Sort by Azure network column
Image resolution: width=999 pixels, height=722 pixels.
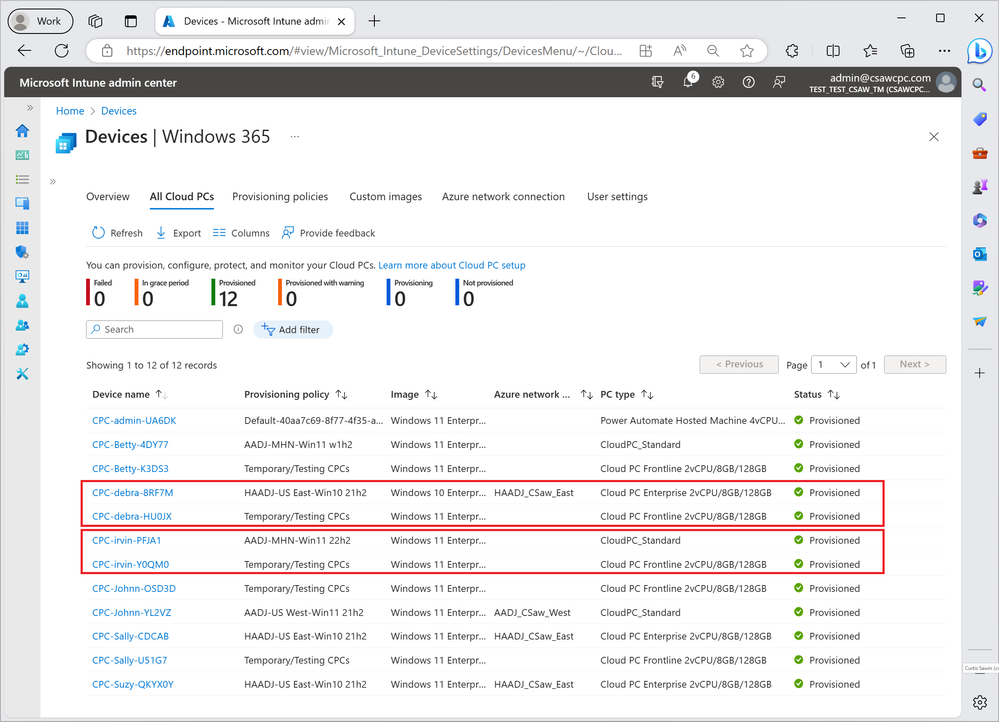(543, 394)
